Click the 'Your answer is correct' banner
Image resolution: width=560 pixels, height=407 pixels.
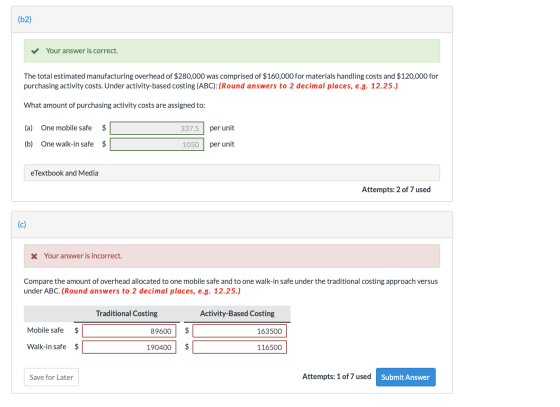coord(232,51)
